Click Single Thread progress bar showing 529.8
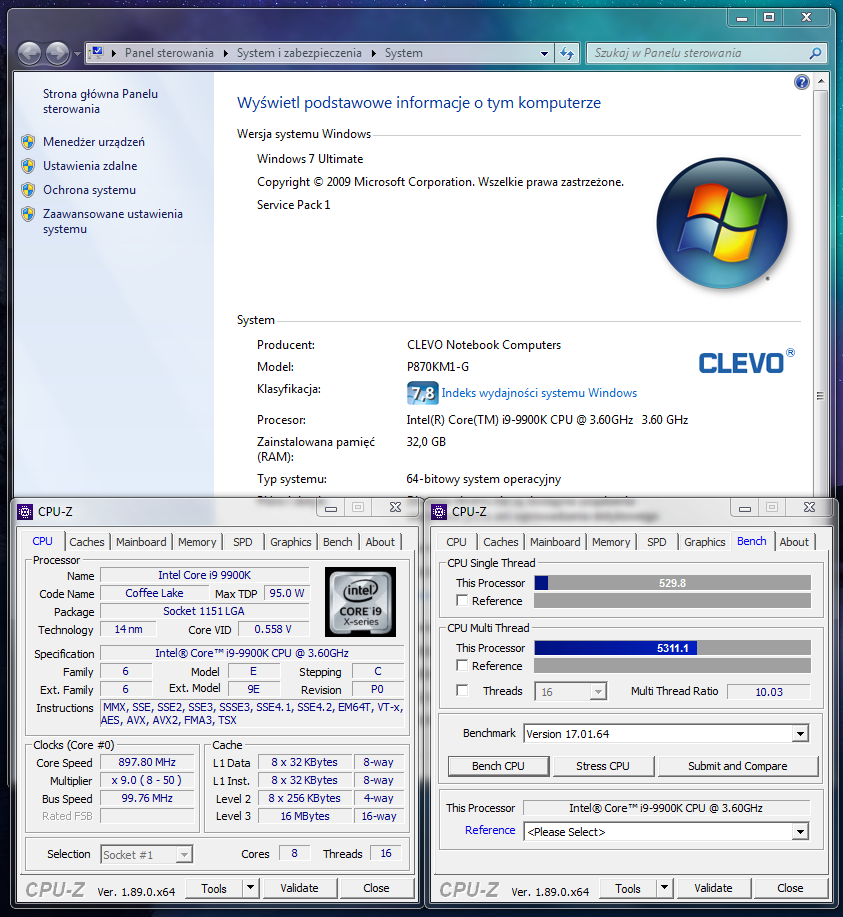The height and width of the screenshot is (917, 843). [672, 583]
